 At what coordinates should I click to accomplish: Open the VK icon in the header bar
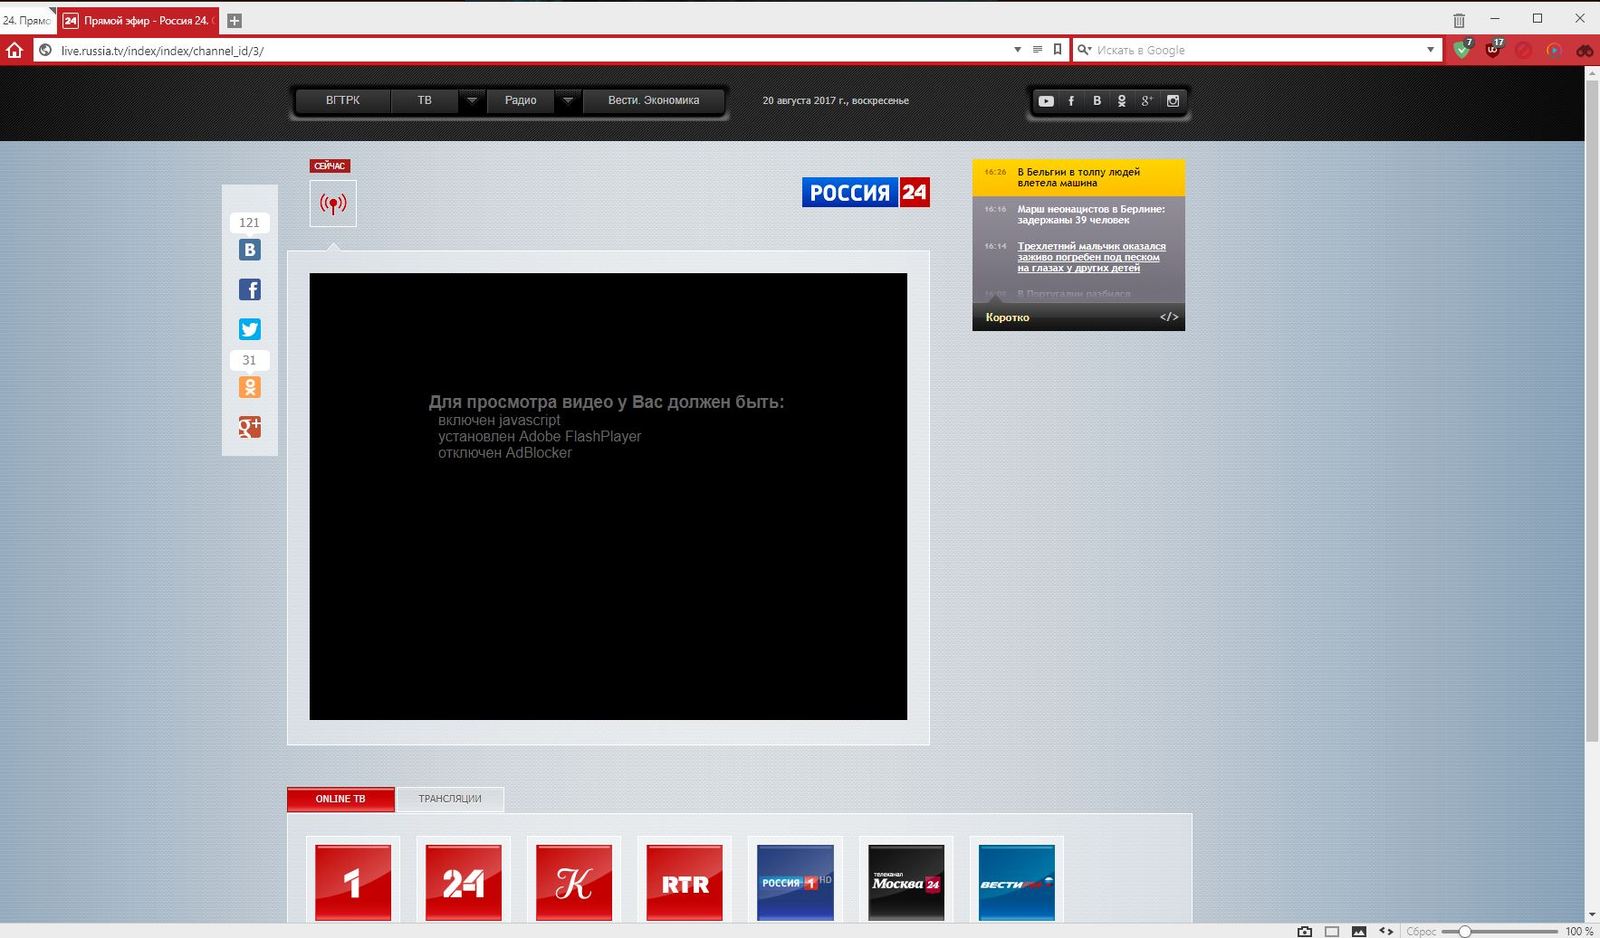point(1097,101)
